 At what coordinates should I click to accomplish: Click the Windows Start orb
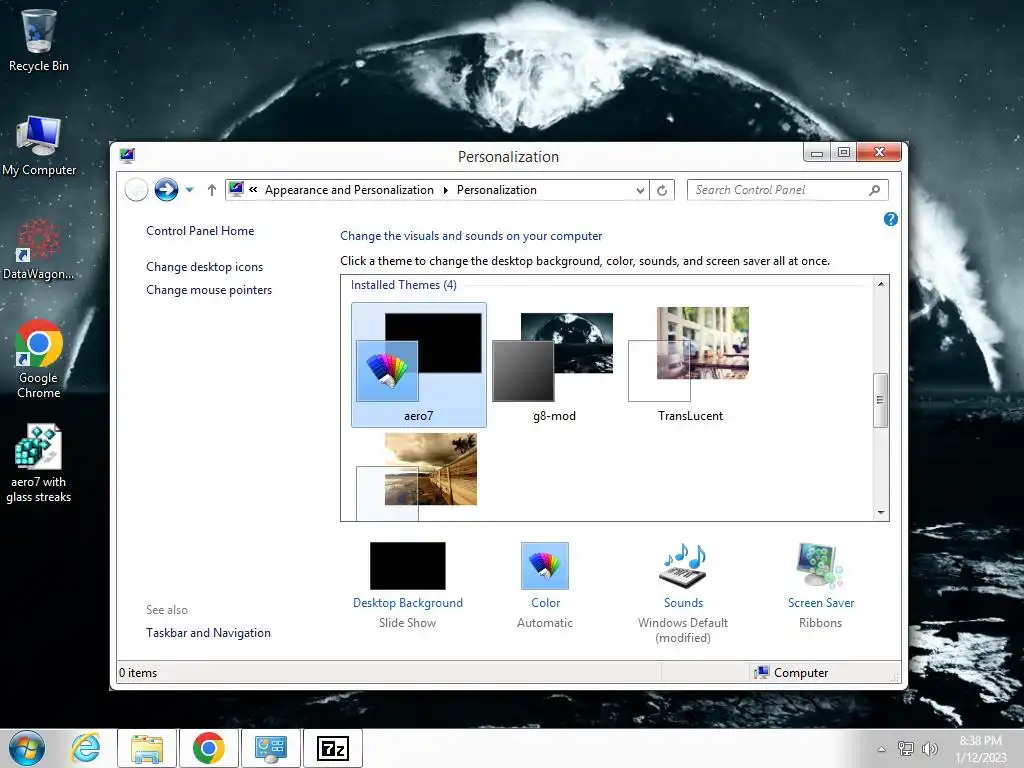pos(27,748)
